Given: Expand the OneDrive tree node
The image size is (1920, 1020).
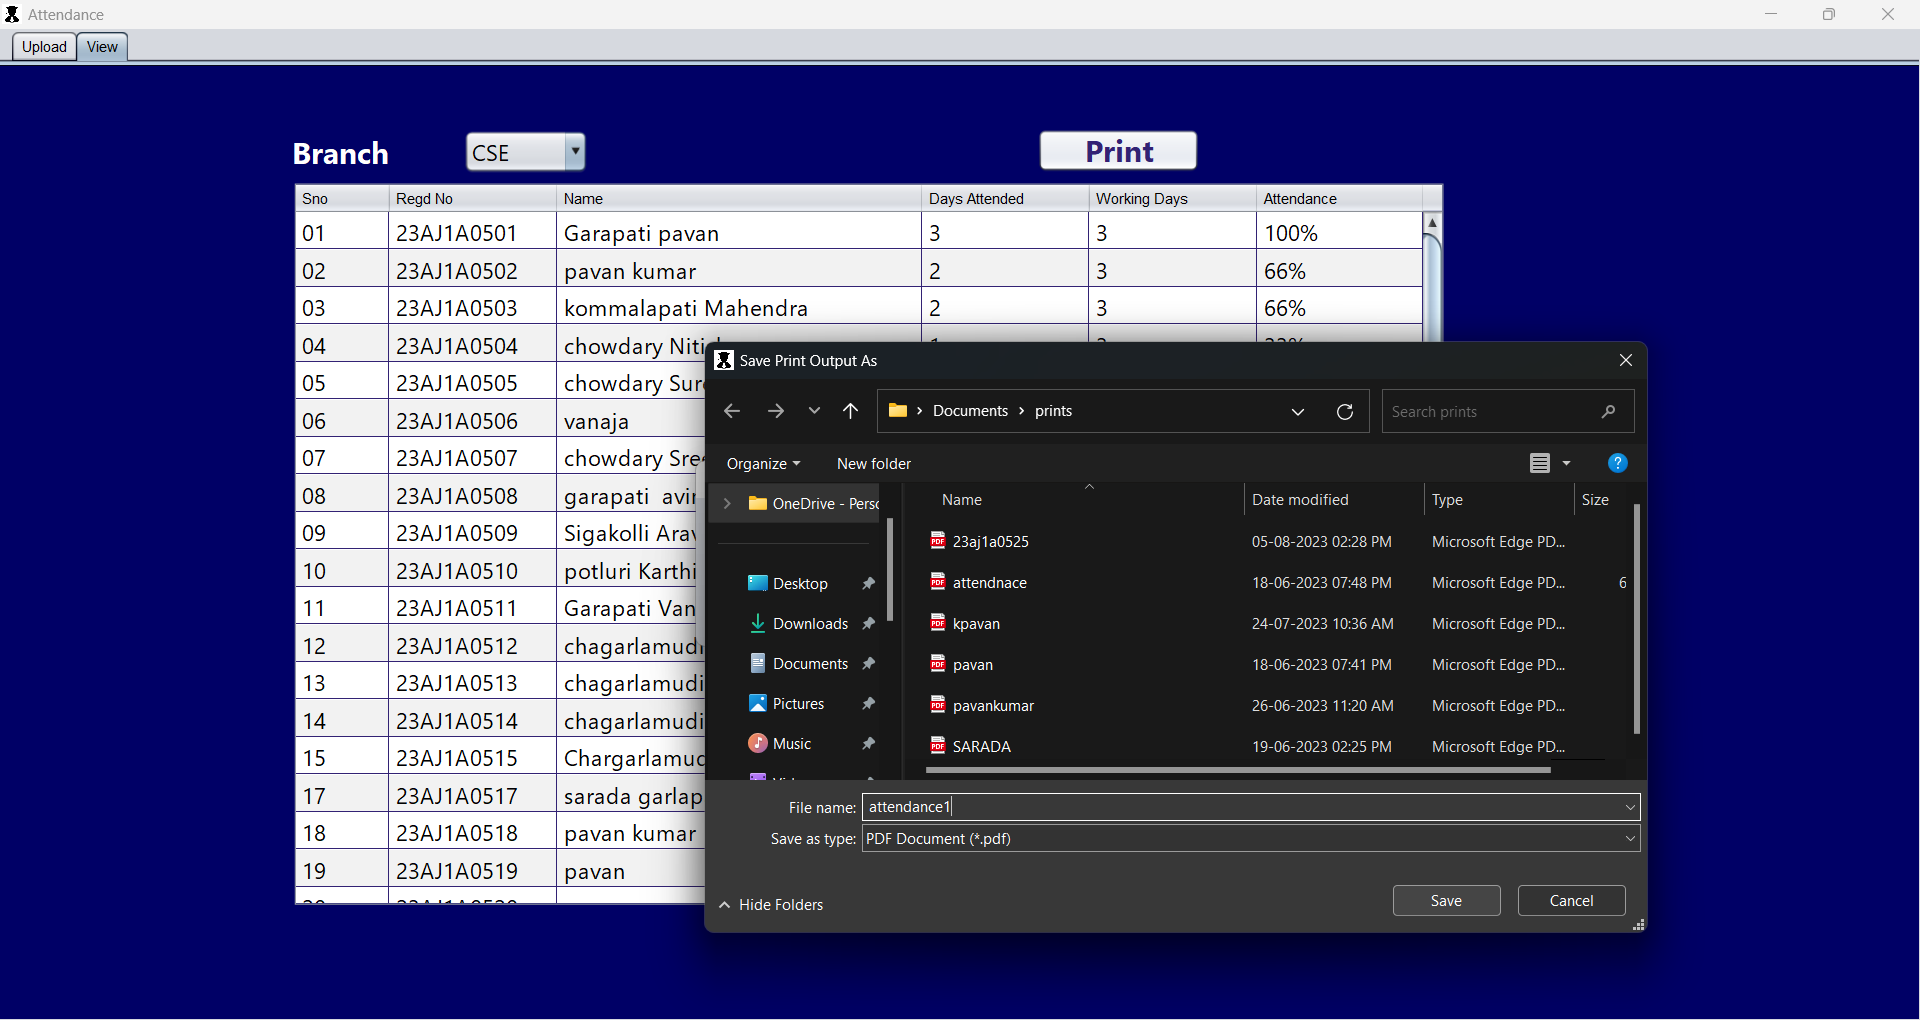Looking at the screenshot, I should (x=727, y=504).
